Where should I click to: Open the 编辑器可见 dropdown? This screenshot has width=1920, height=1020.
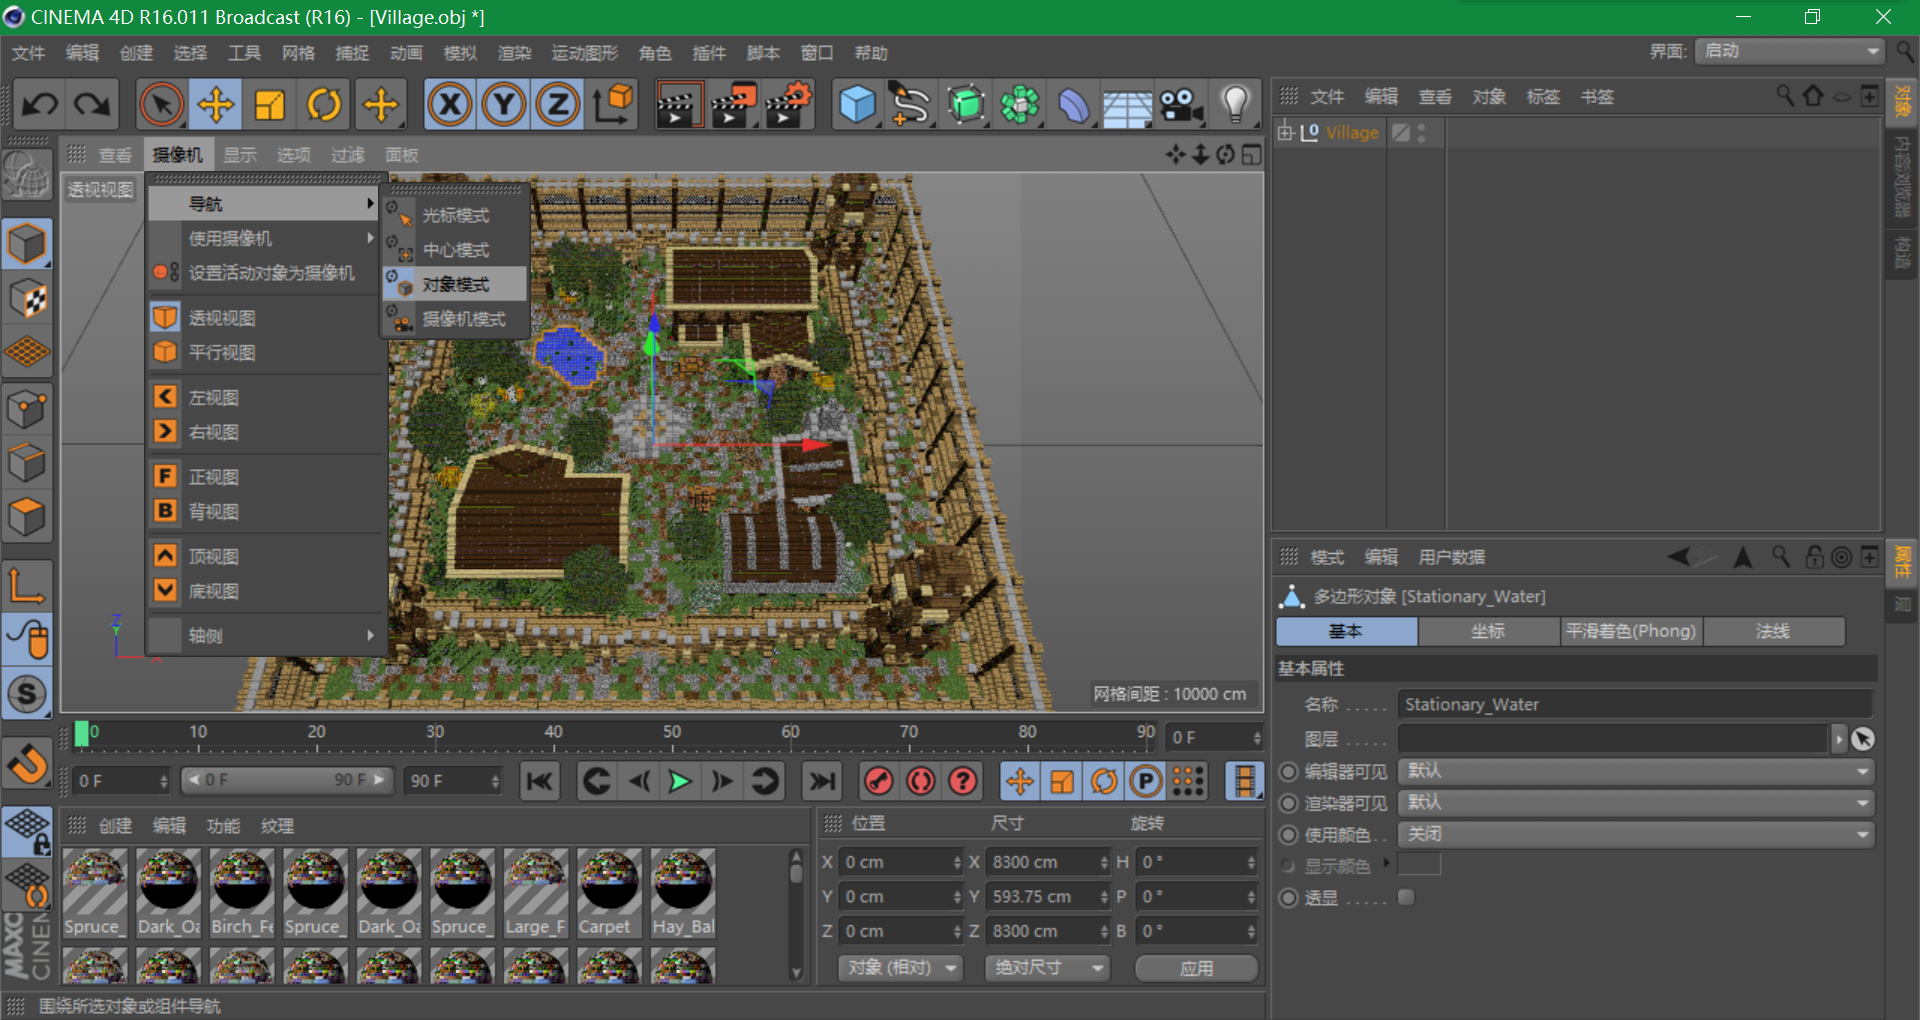click(1636, 771)
